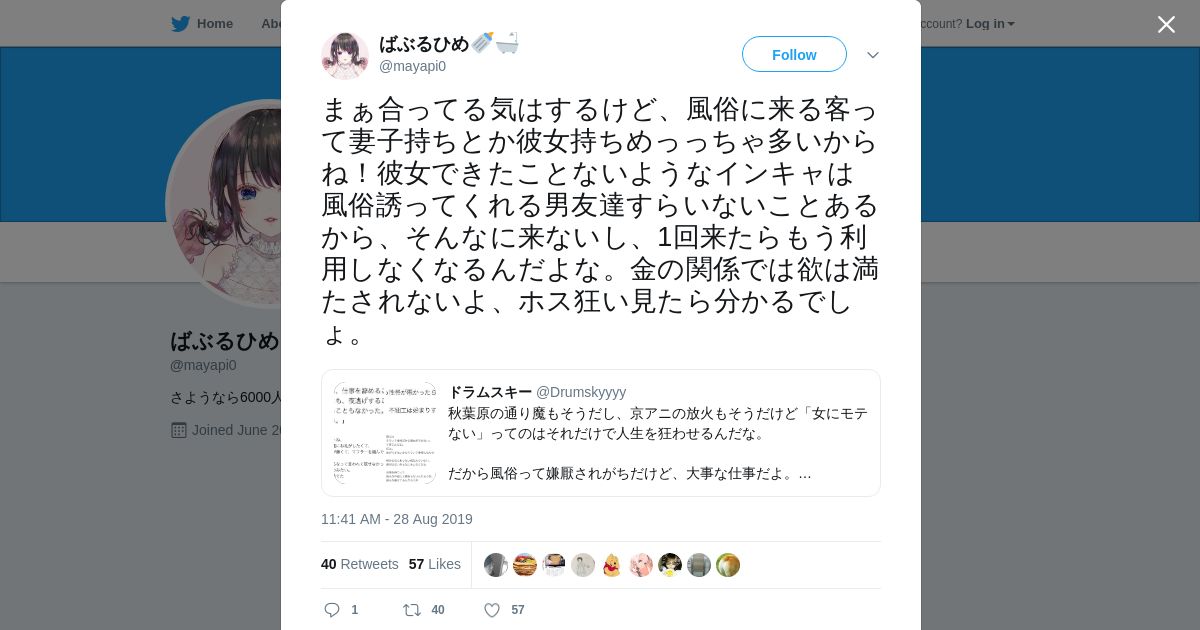Open the ばぶるひめ display name link
The height and width of the screenshot is (630, 1200).
point(424,44)
